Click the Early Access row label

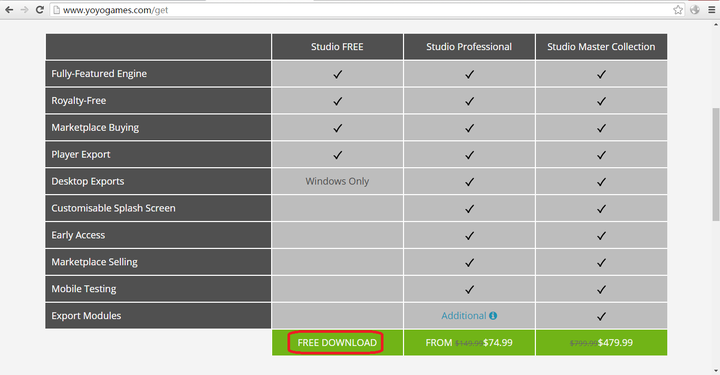coord(78,235)
